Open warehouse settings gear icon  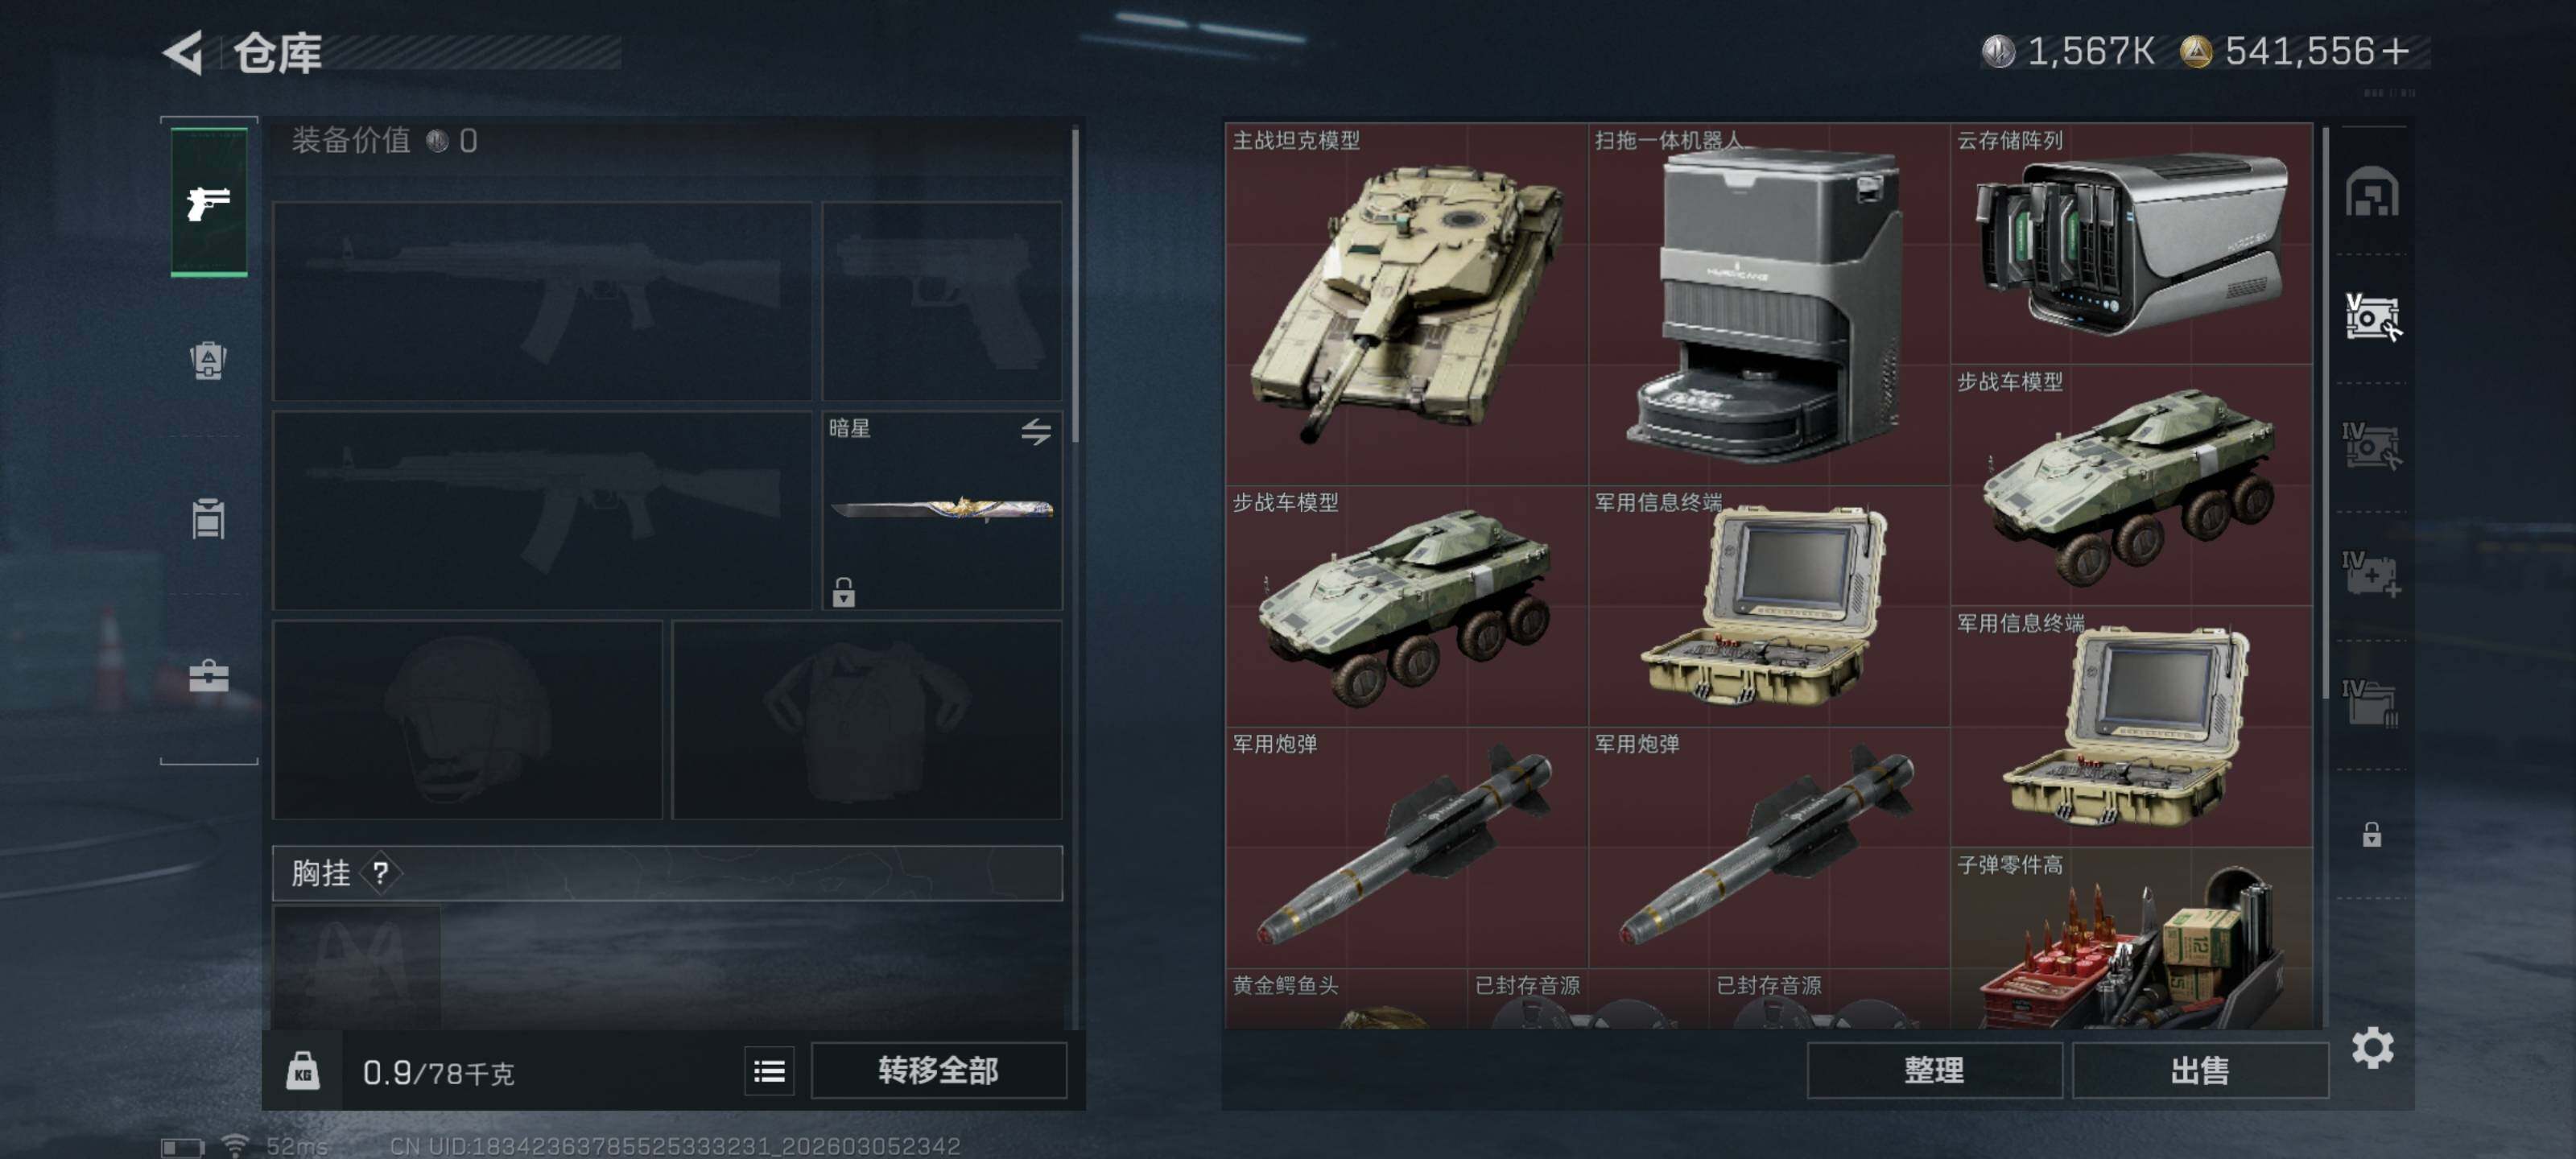point(2372,1048)
